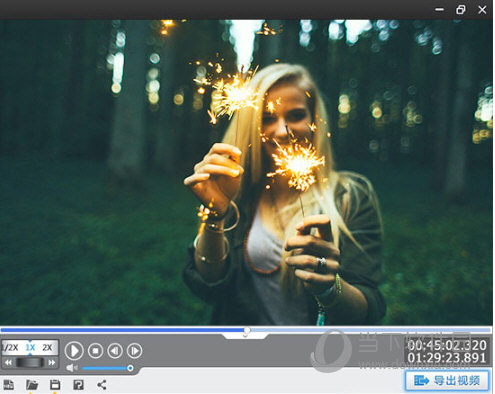Mute audio with the speaker icon
Screen dimensions: 495x394
72,368
